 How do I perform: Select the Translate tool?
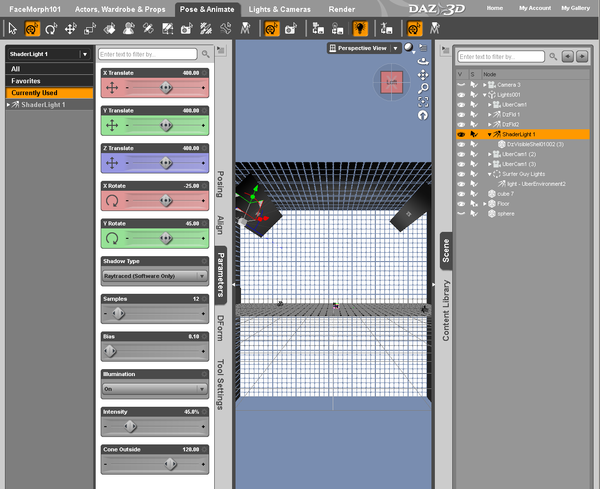[70, 29]
